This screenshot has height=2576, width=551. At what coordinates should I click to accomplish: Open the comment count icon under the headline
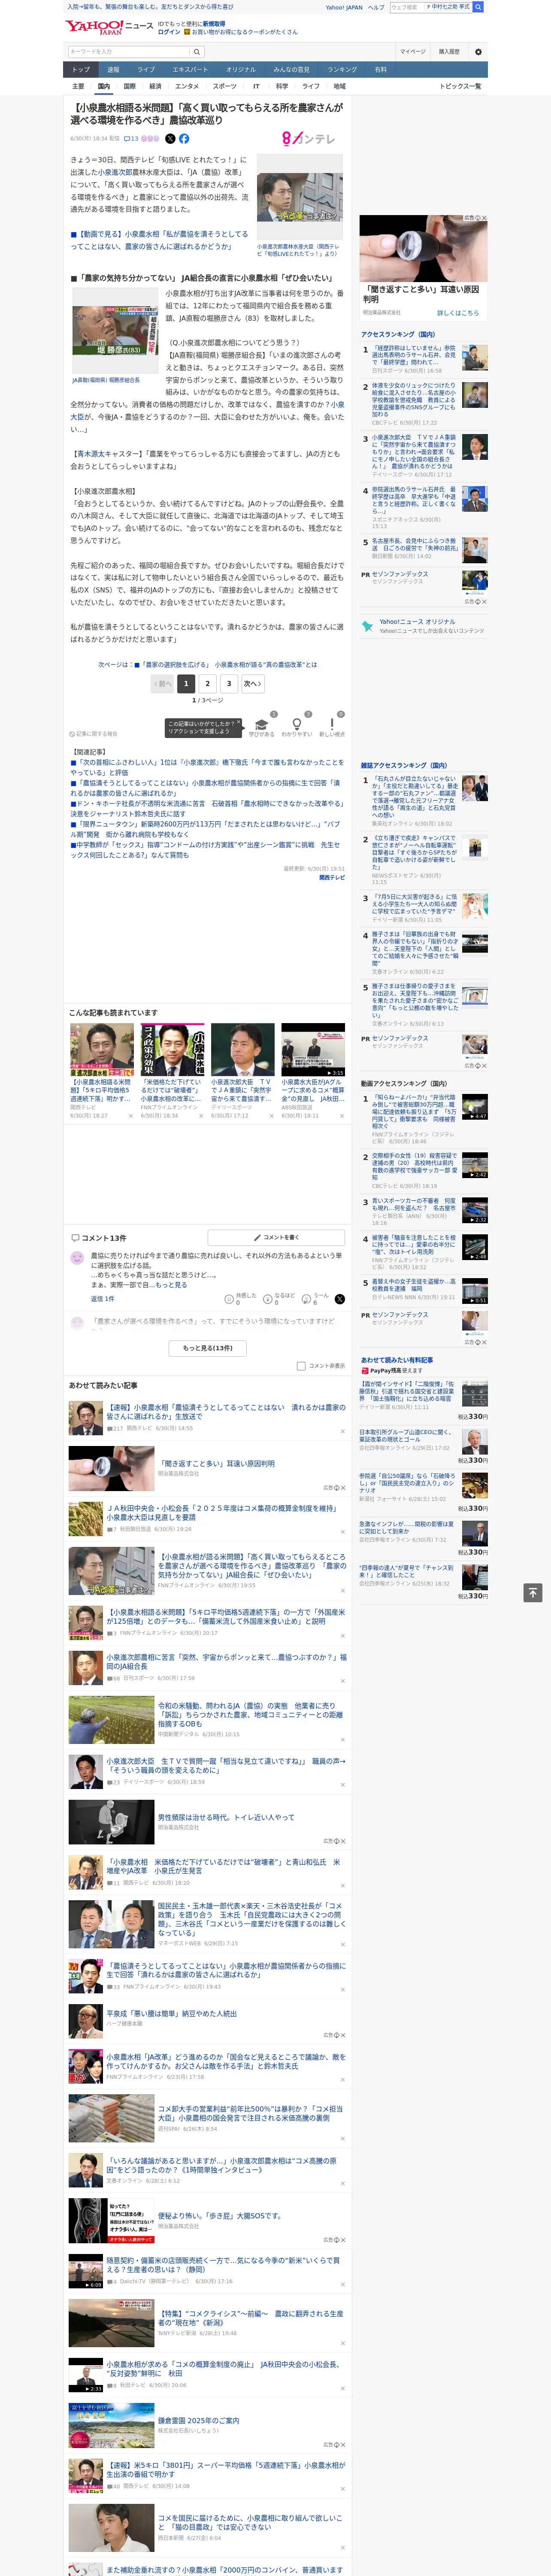pos(131,139)
